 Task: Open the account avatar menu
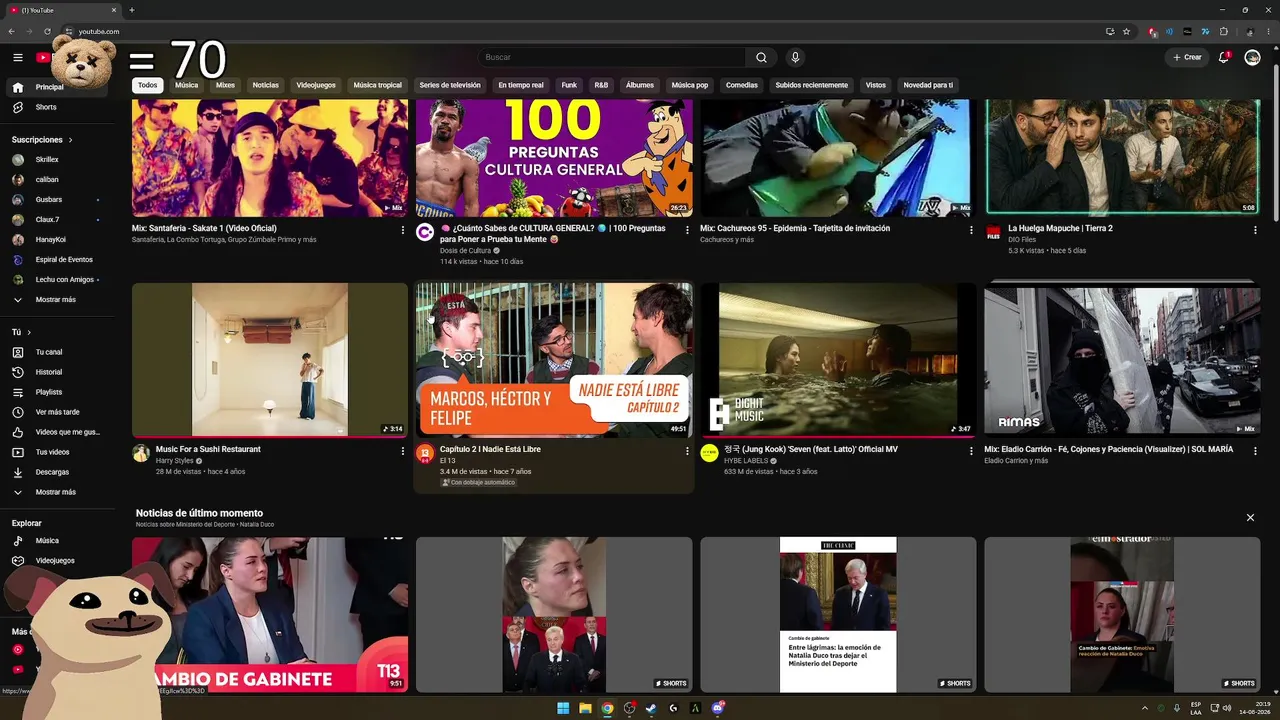pyautogui.click(x=1252, y=57)
